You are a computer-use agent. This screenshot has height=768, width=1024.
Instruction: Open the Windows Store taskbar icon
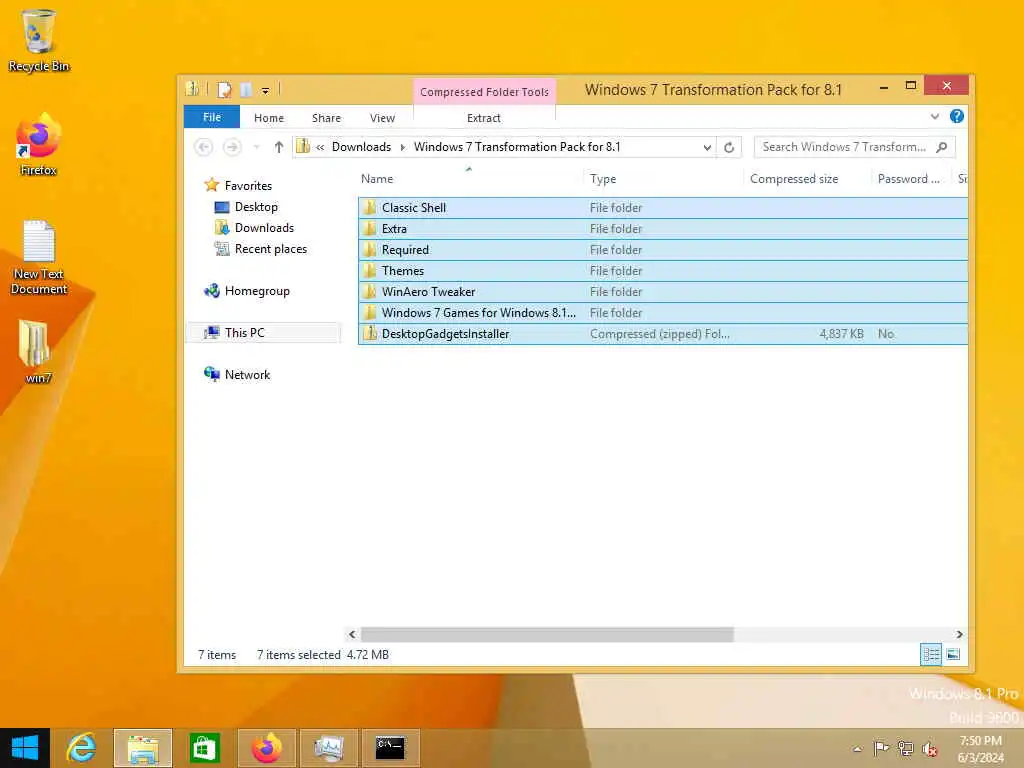coord(204,748)
